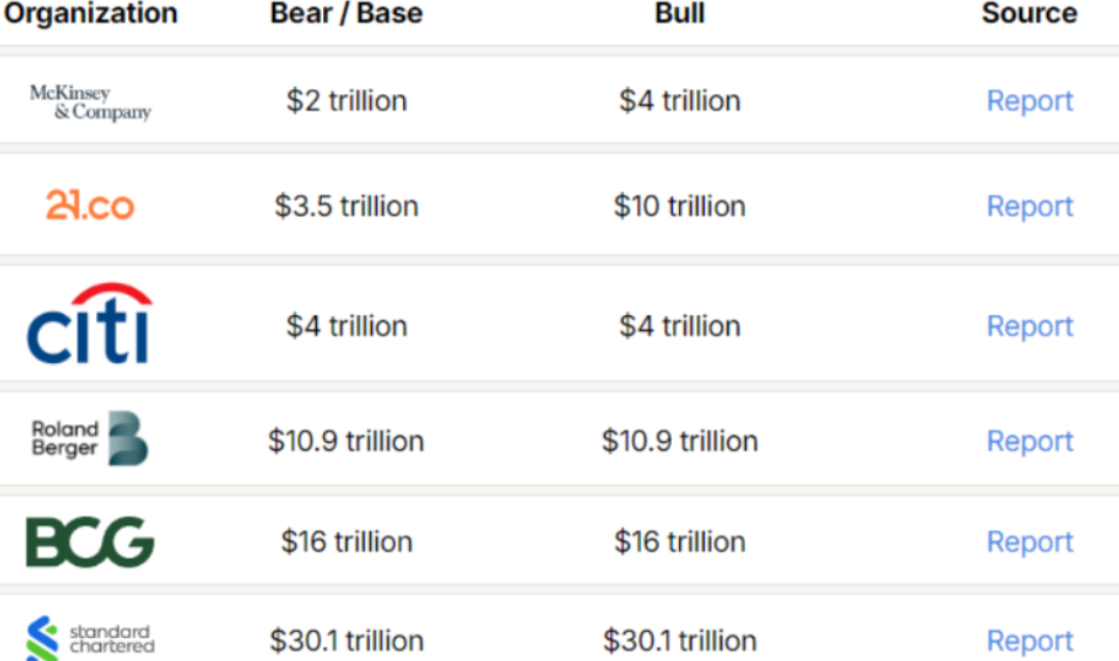The image size is (1119, 661).
Task: Select McKinsey's $2 trillion bear value
Action: click(x=346, y=101)
